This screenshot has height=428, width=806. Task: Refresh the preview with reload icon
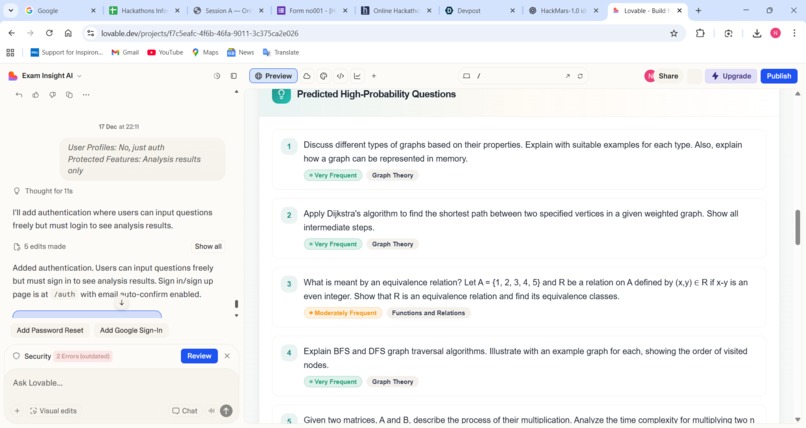click(580, 76)
